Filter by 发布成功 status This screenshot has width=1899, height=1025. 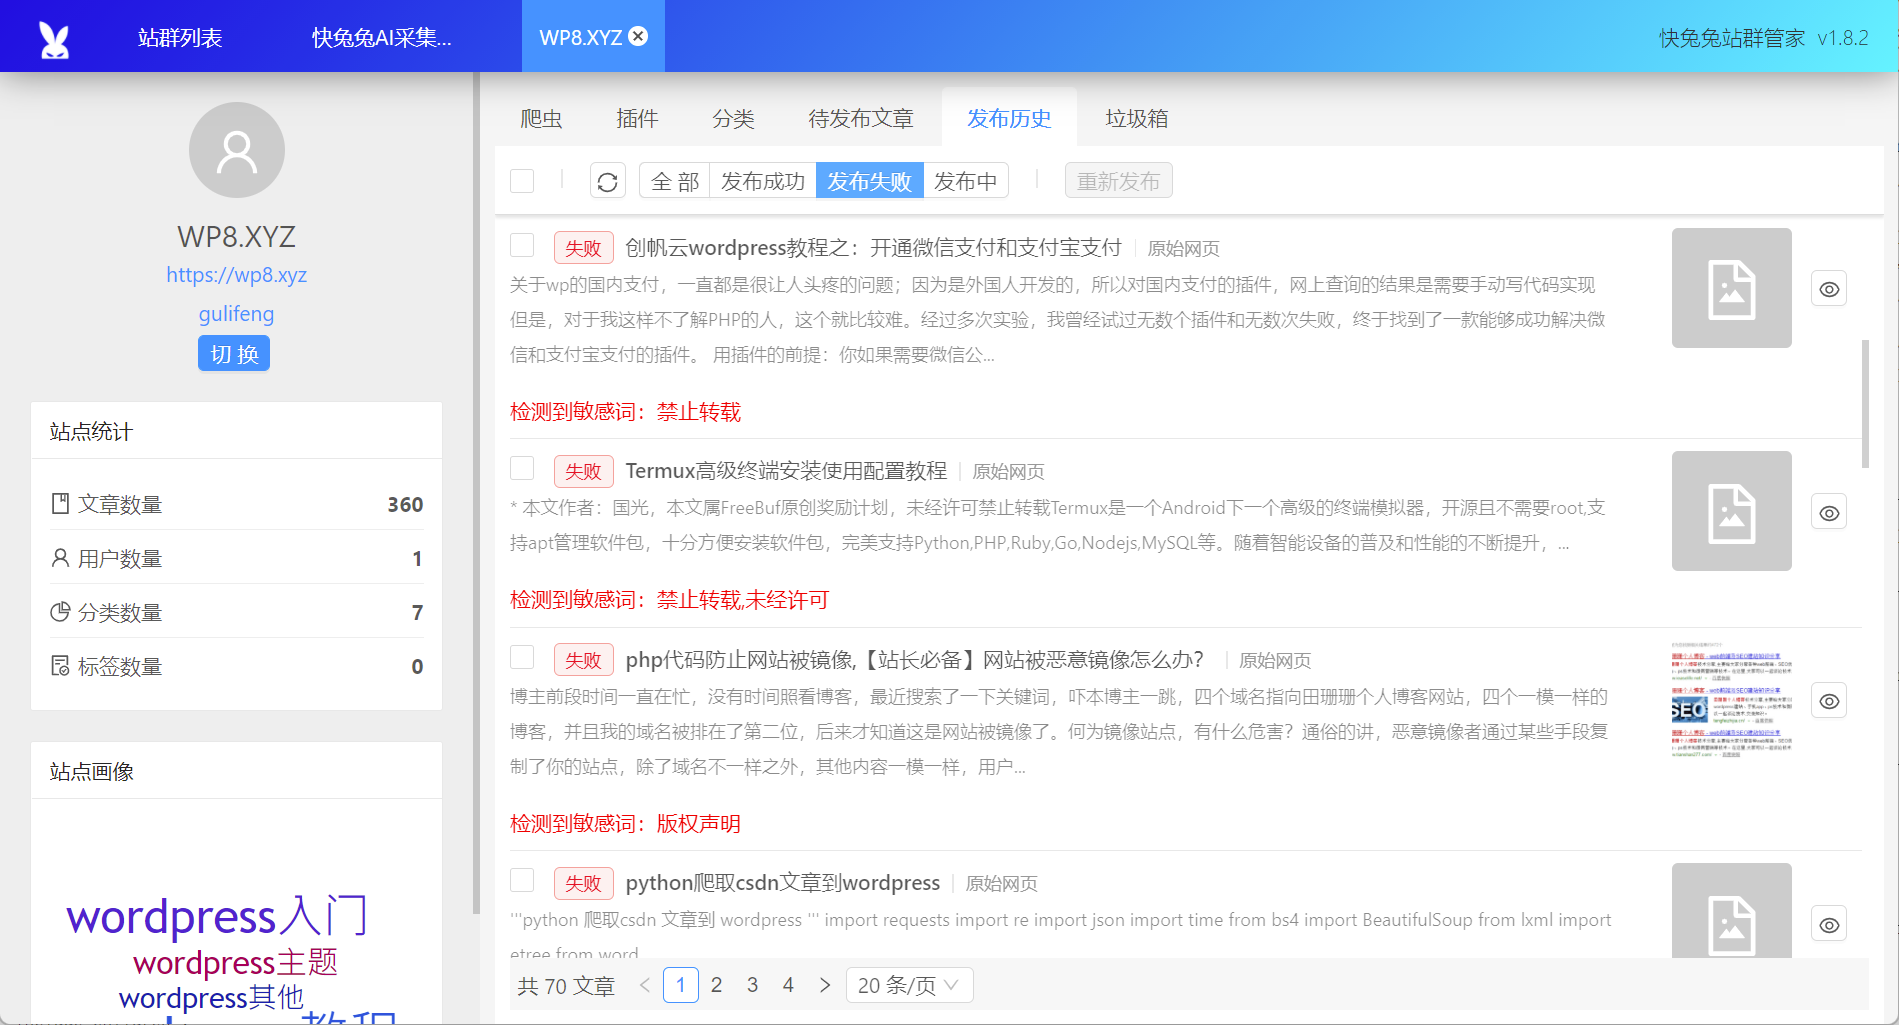tap(763, 181)
